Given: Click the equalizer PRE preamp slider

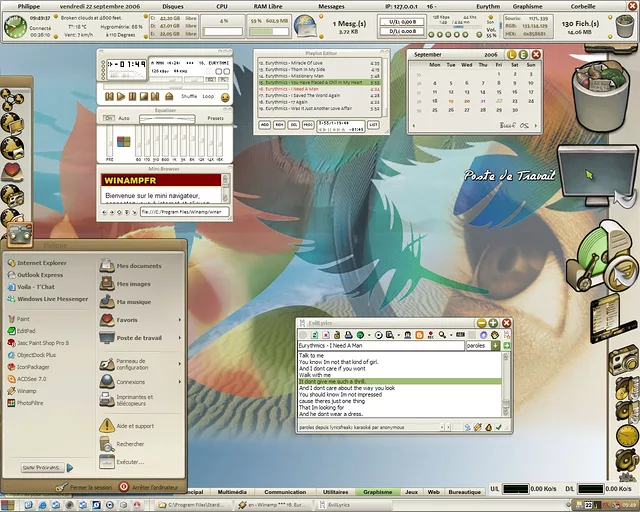Looking at the screenshot, I should click(110, 142).
